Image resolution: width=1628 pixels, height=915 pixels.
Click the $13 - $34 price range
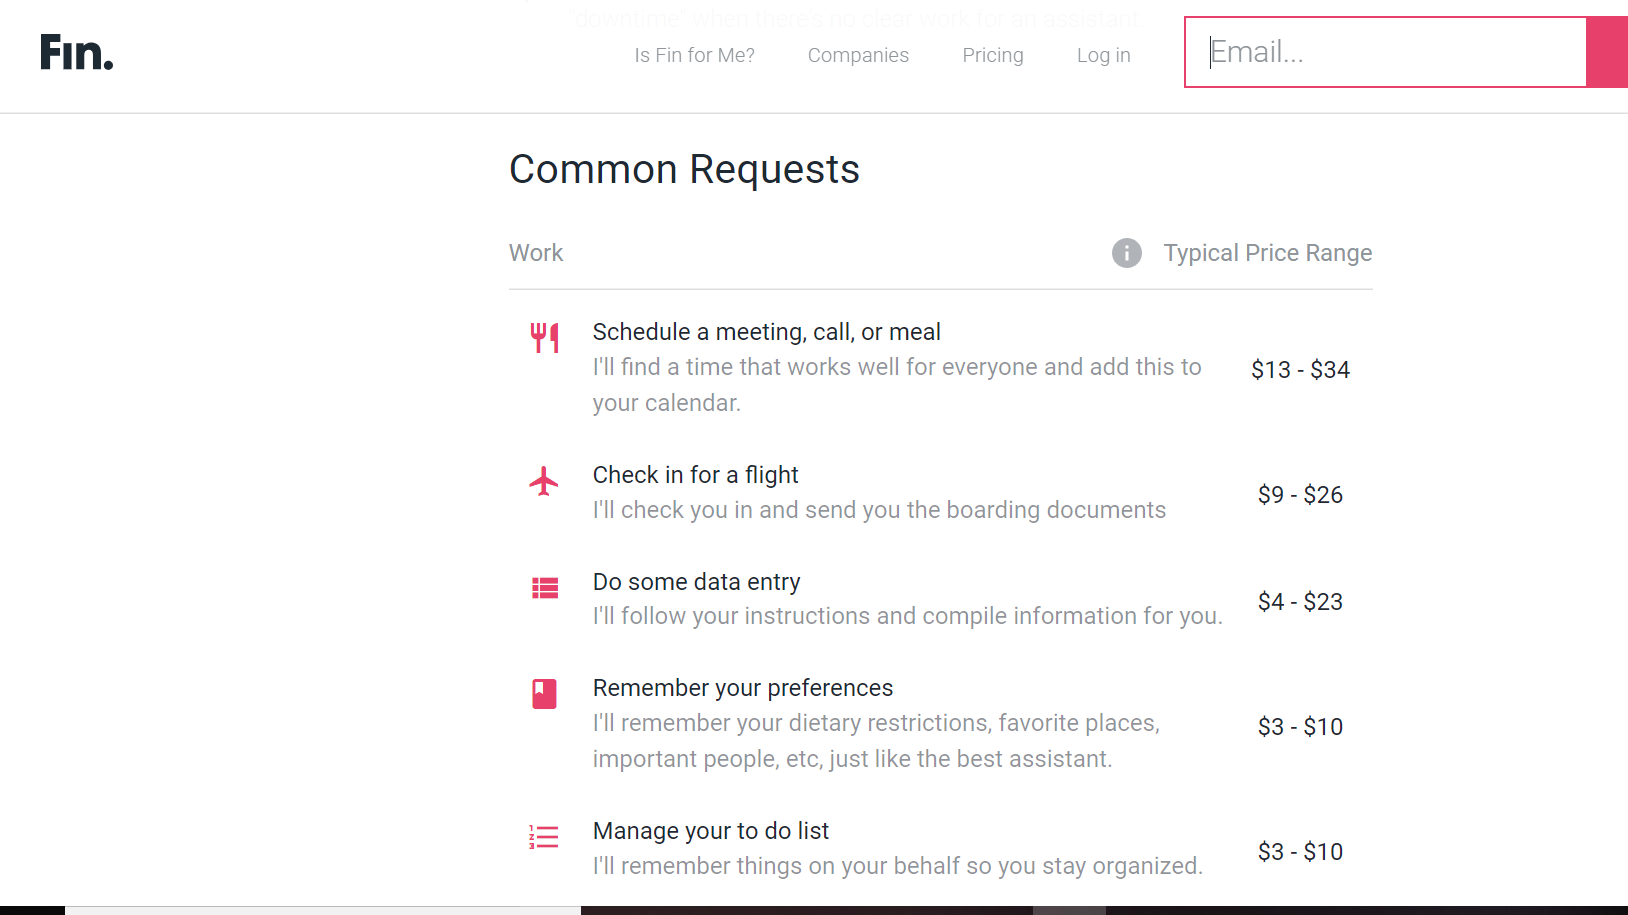click(1300, 370)
